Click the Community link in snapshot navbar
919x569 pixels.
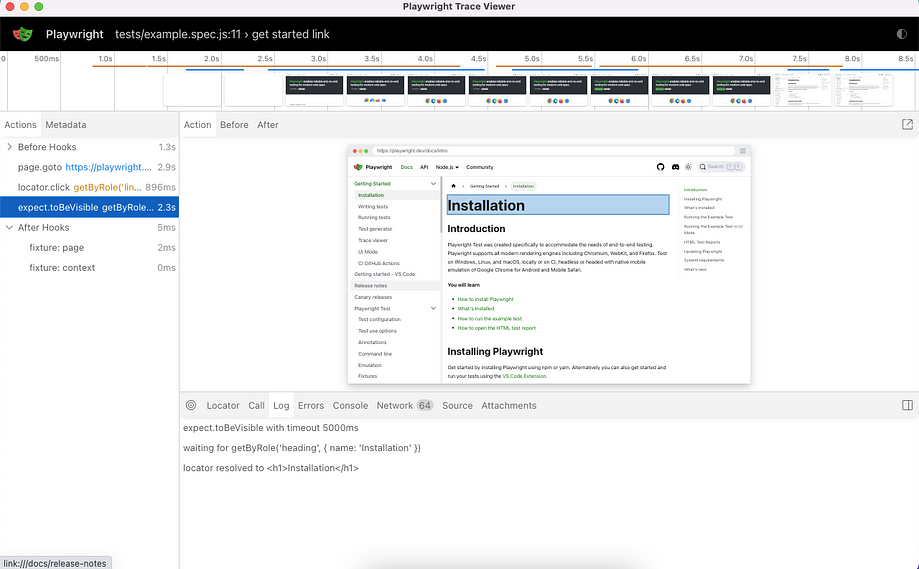click(x=479, y=167)
